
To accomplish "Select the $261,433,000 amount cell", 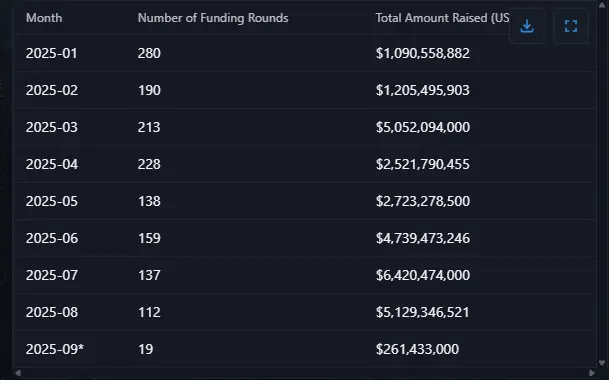I will point(417,349).
